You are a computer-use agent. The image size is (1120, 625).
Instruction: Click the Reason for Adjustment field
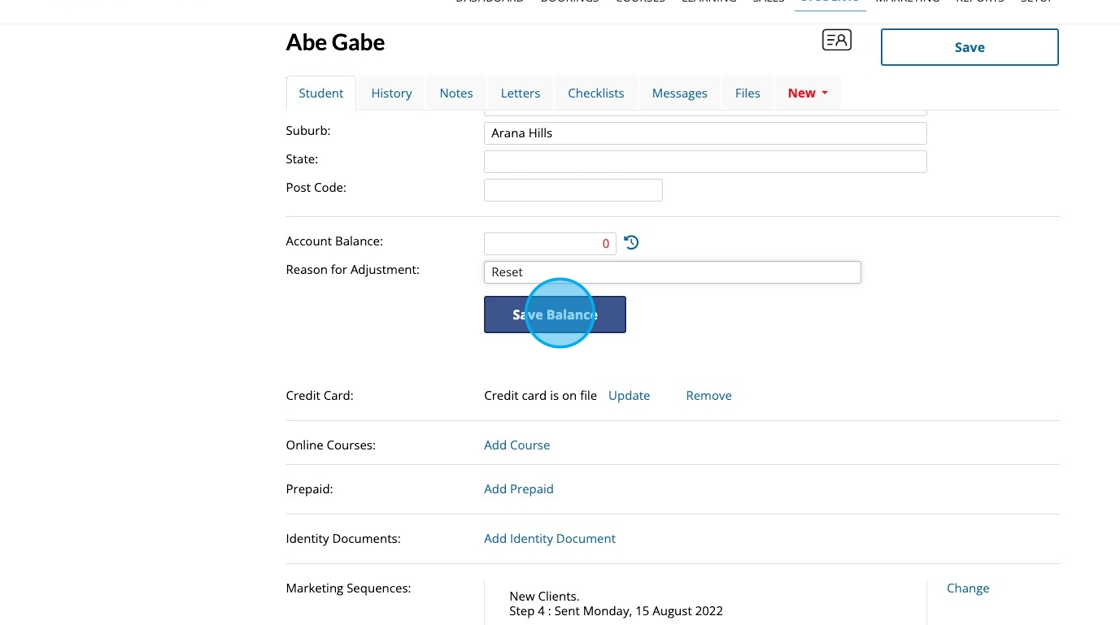click(672, 272)
